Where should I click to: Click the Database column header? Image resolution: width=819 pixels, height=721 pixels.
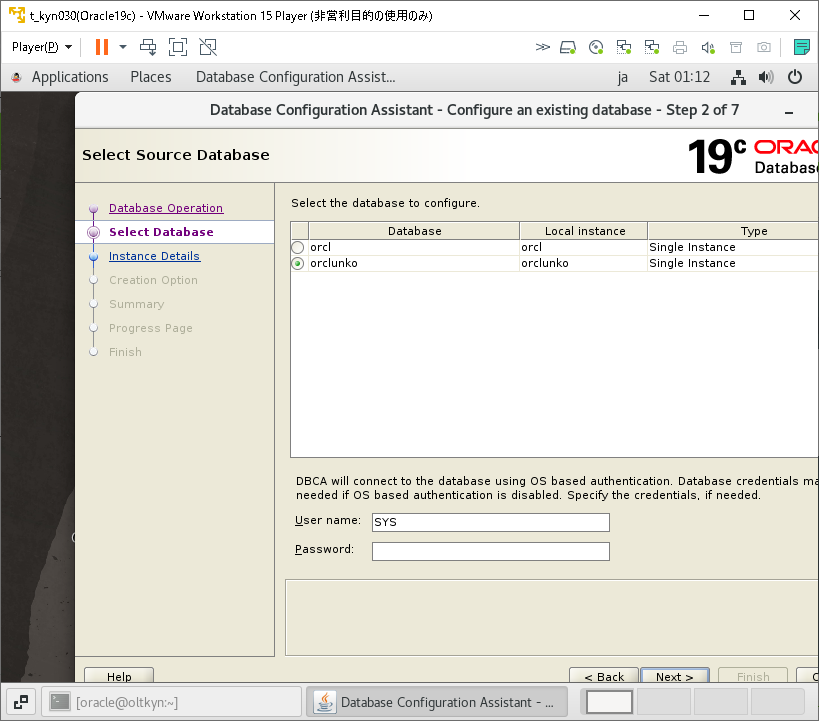pyautogui.click(x=414, y=231)
